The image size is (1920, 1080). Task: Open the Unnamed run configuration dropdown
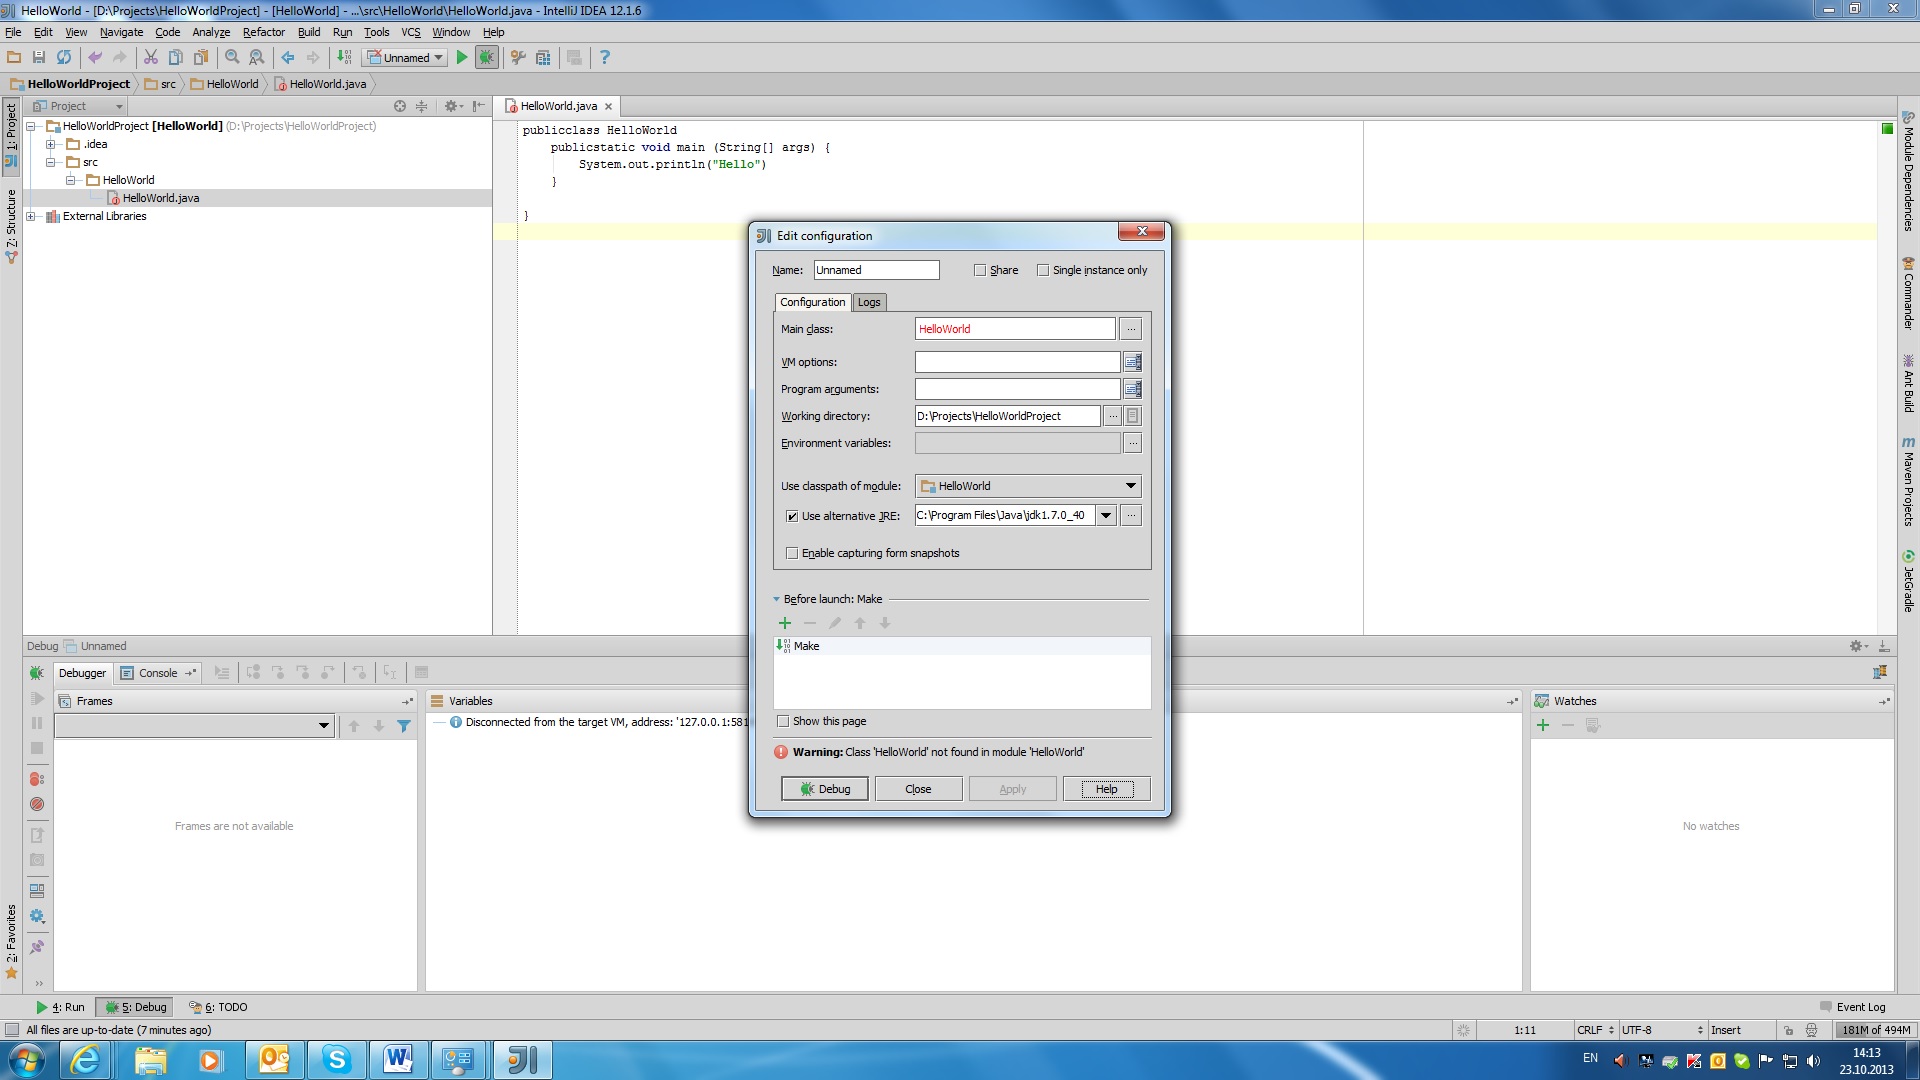(x=406, y=57)
